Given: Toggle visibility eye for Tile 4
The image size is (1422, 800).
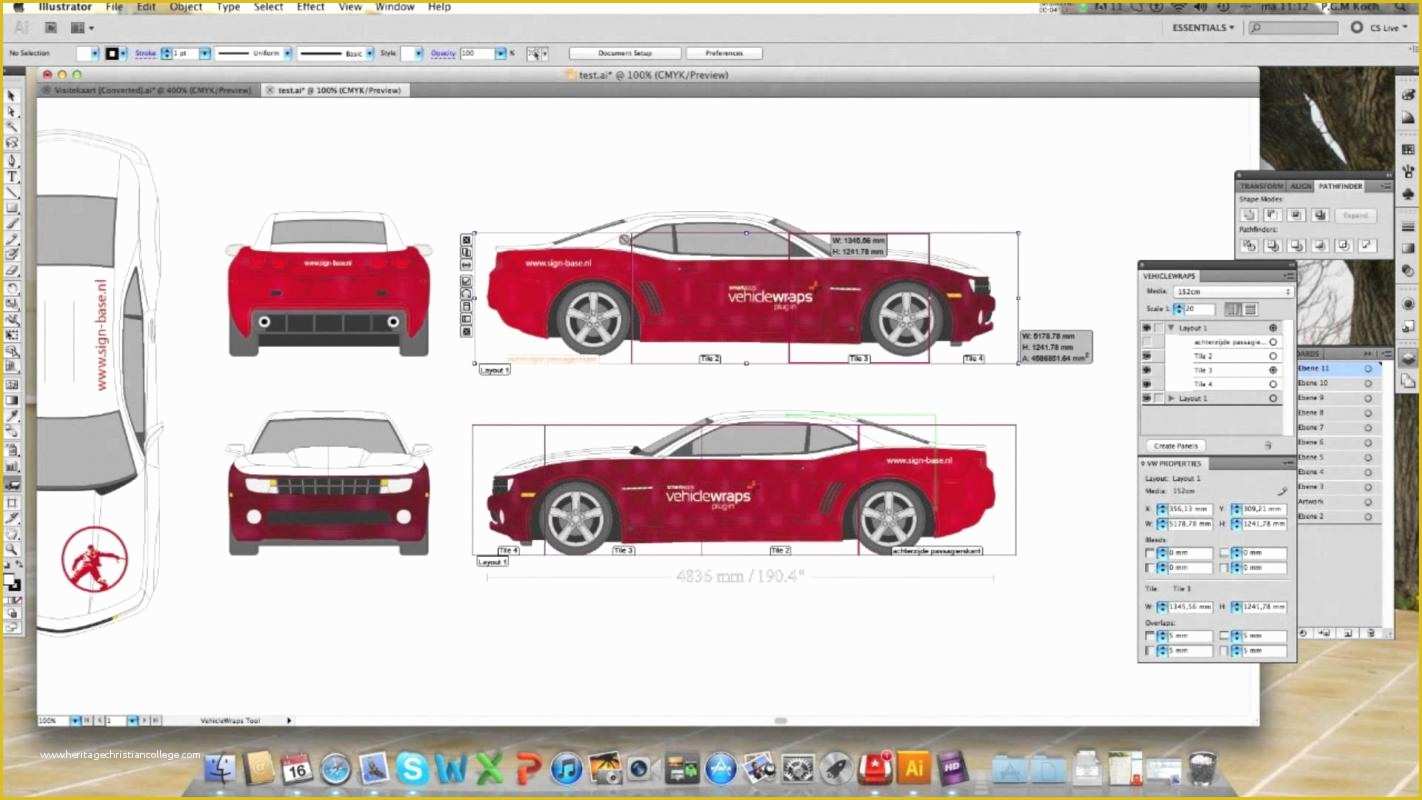Looking at the screenshot, I should click(x=1147, y=384).
